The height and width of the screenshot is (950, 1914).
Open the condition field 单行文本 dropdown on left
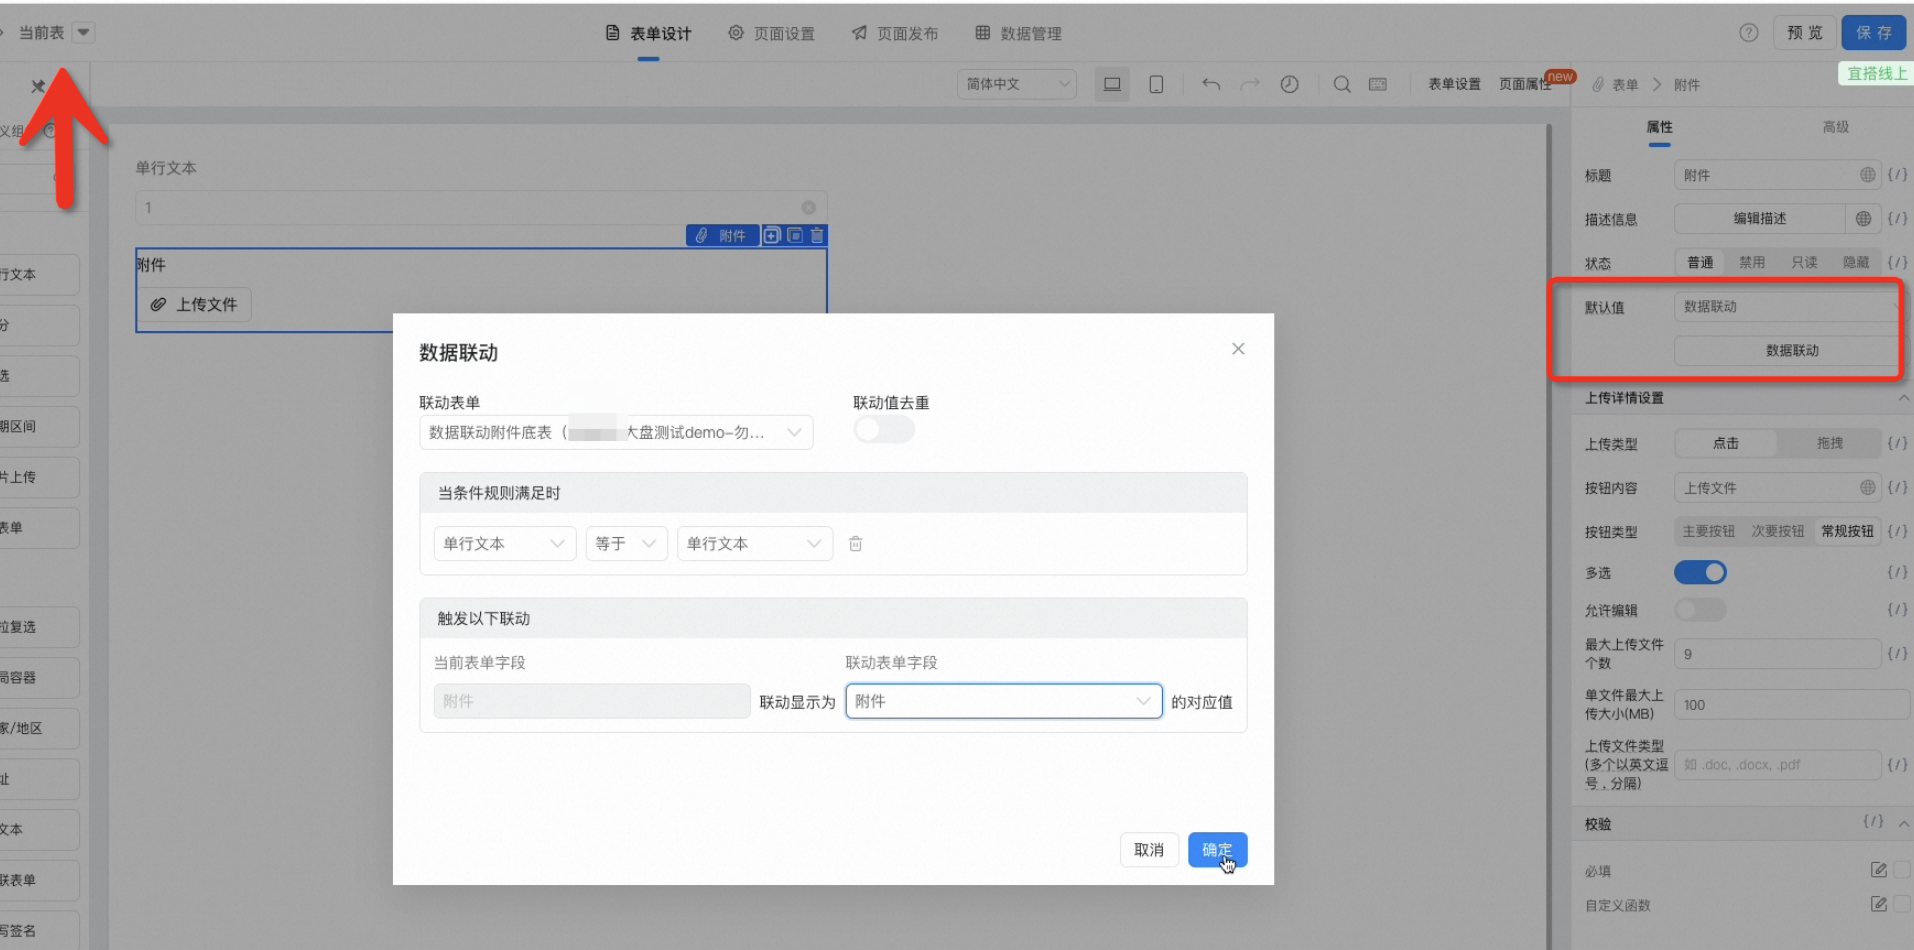(505, 544)
